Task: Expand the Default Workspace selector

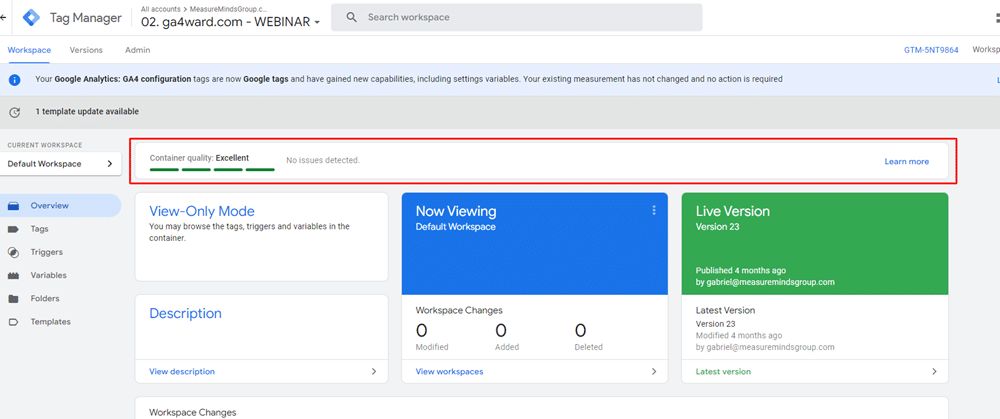Action: point(61,164)
